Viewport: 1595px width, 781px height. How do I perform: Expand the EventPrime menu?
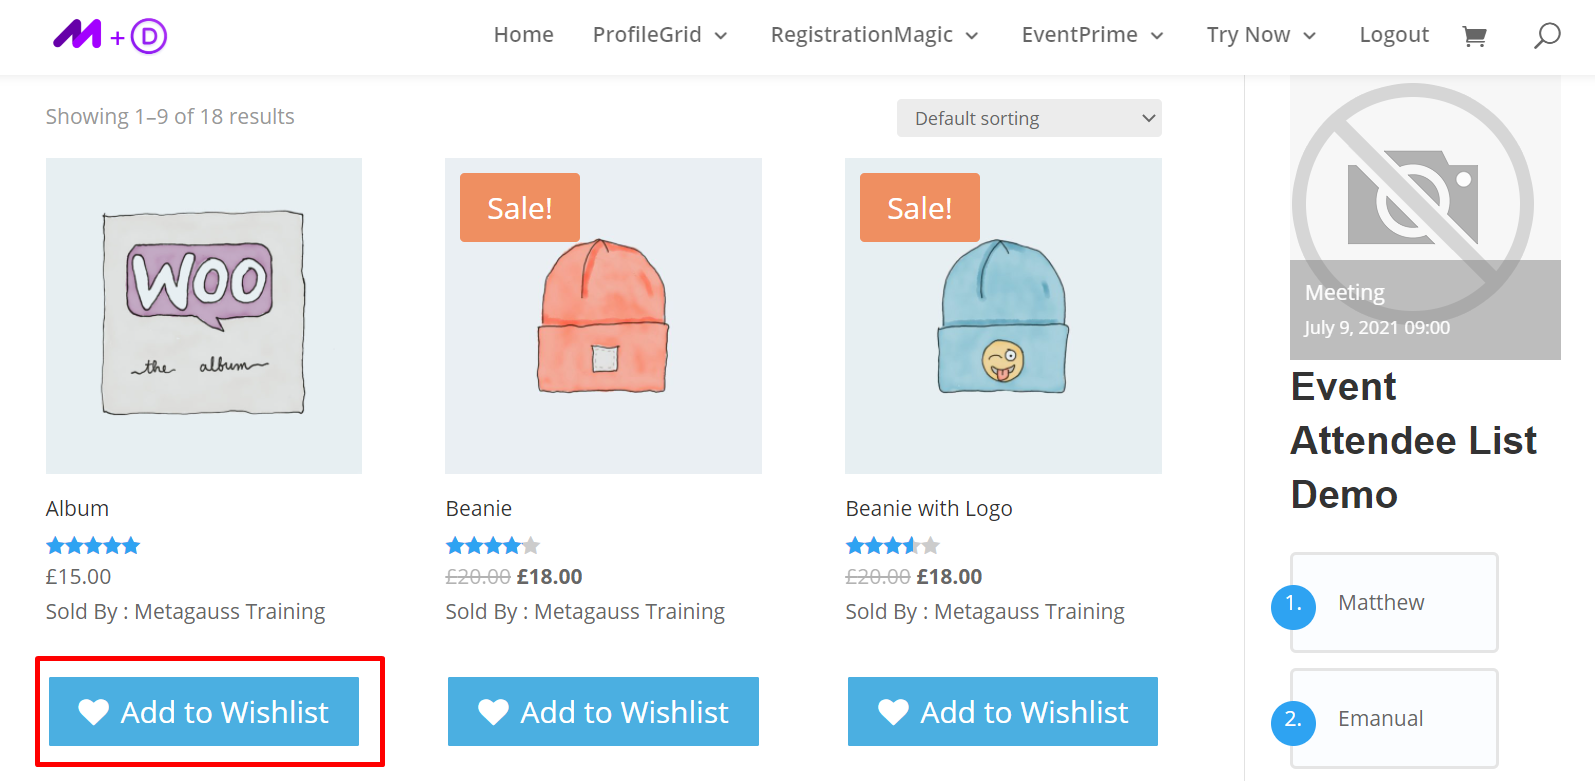point(1092,35)
